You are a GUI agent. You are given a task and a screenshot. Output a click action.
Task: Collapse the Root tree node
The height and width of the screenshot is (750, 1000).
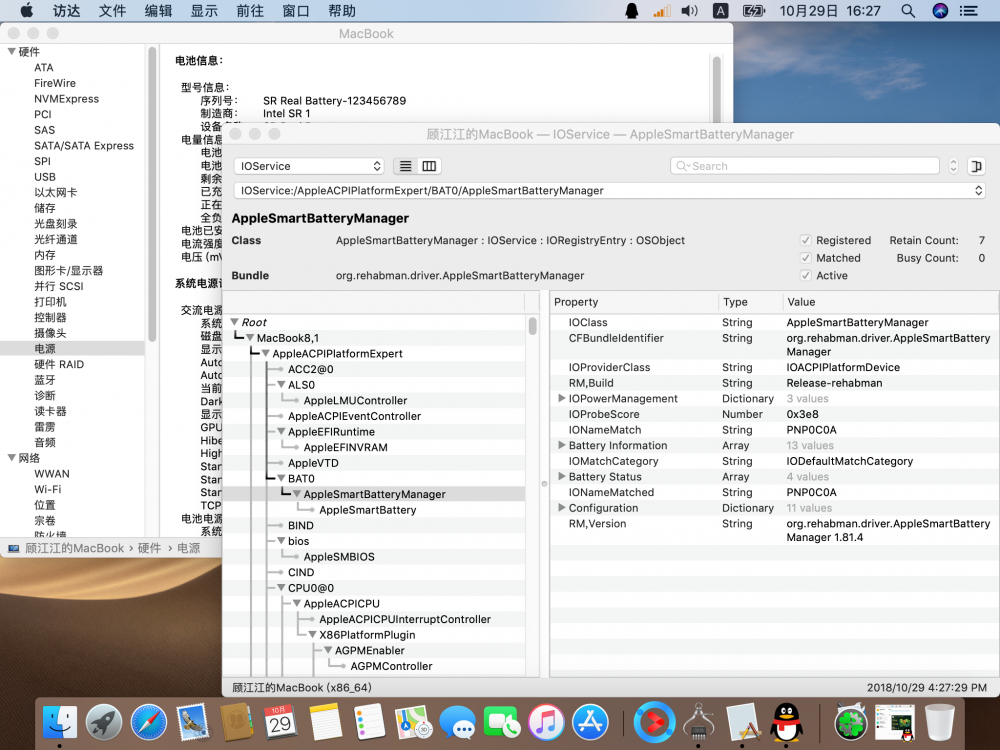(x=235, y=322)
